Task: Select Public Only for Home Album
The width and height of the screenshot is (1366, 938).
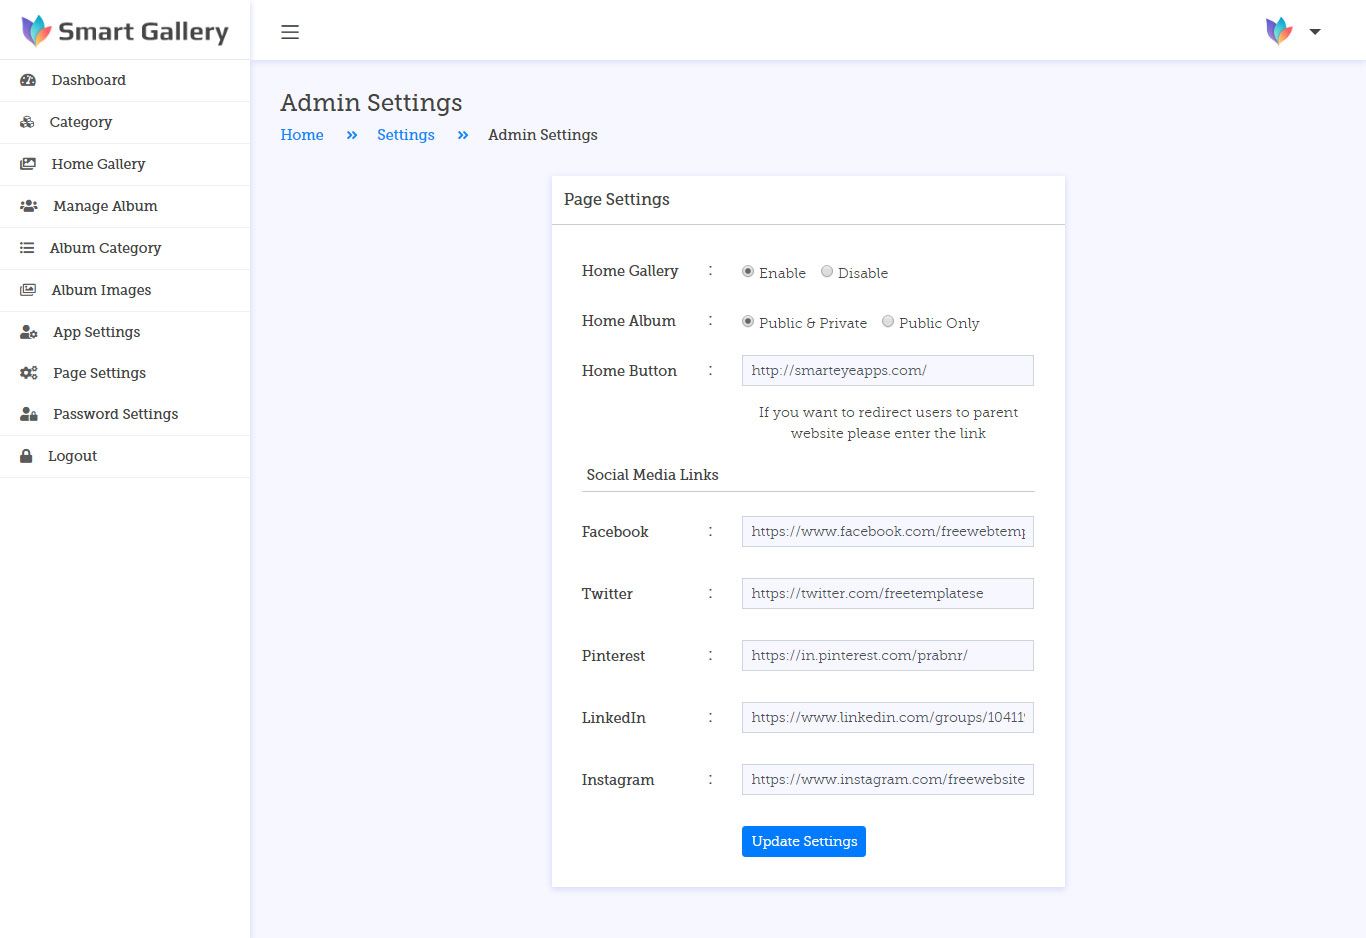Action: [x=888, y=322]
